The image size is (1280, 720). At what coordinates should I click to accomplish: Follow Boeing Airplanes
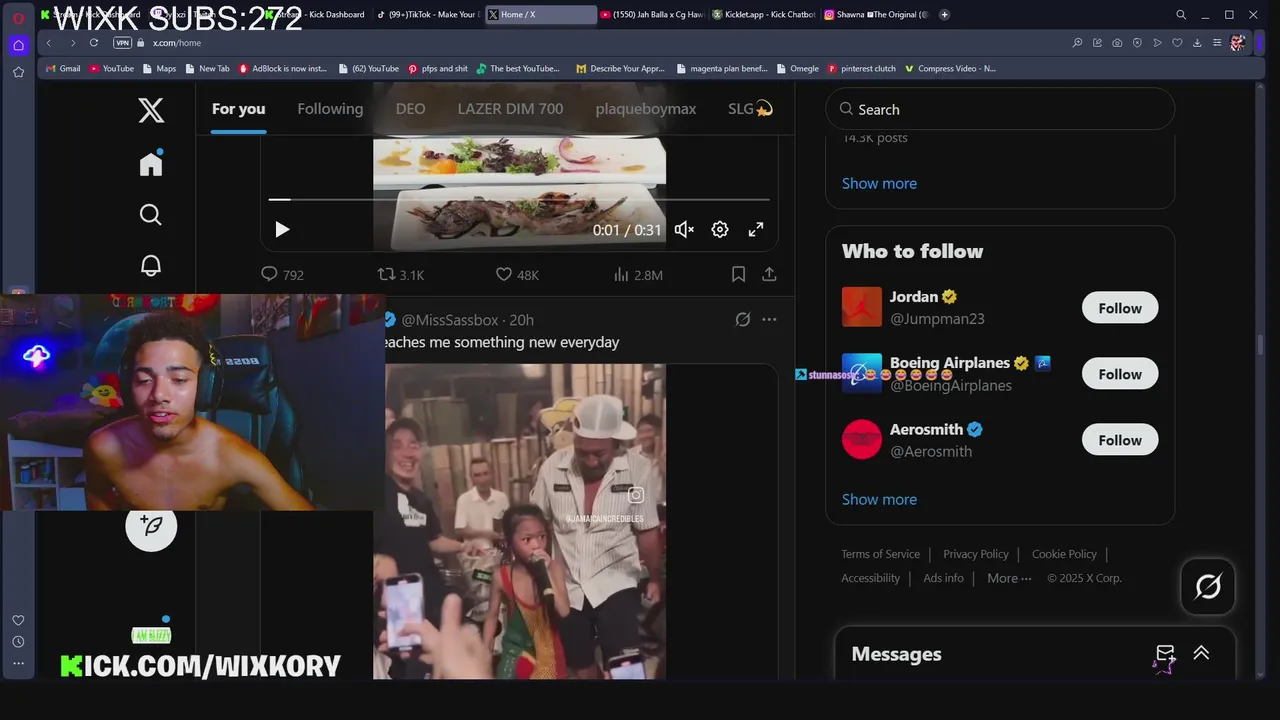(x=1120, y=374)
